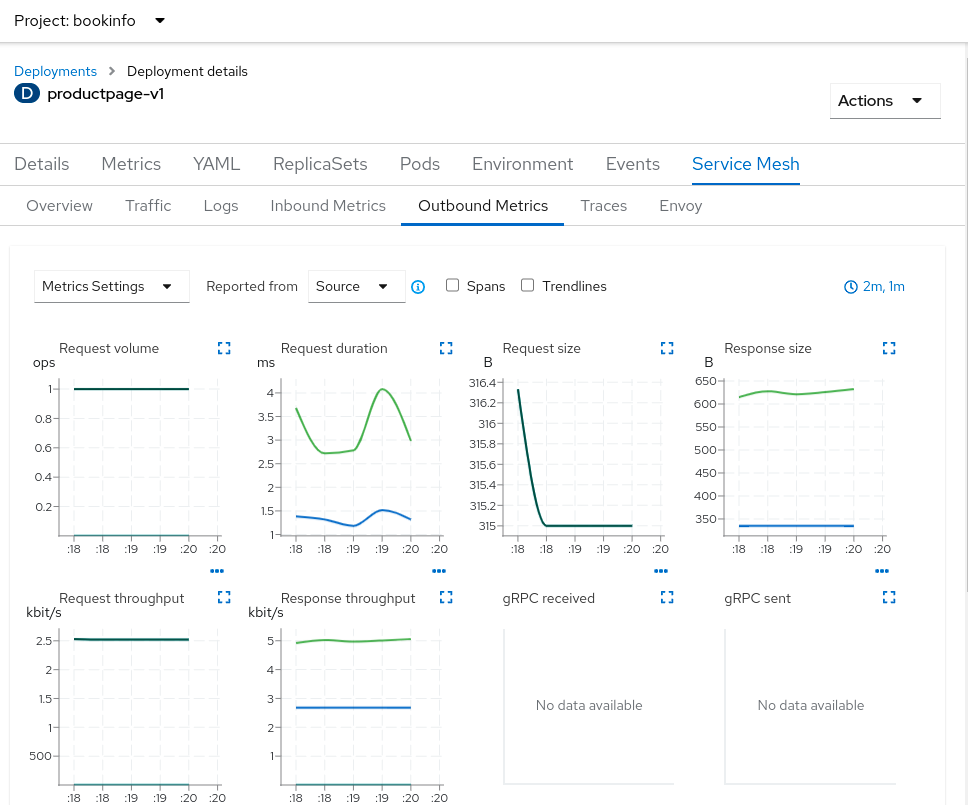Open the ellipsis menu under Response size chart
Viewport: 968px width, 805px height.
click(881, 571)
